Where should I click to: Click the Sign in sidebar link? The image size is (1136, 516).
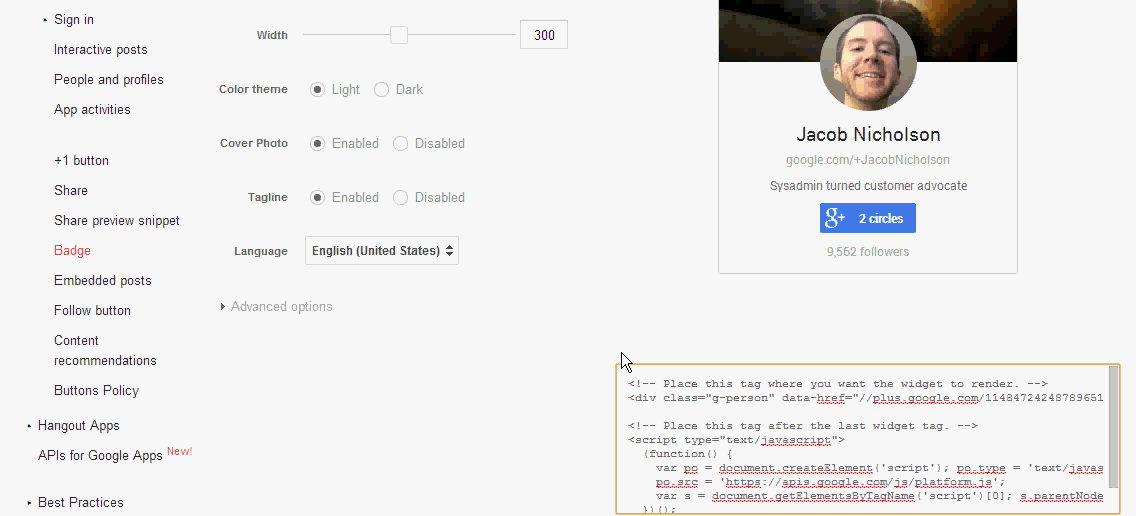coord(74,20)
